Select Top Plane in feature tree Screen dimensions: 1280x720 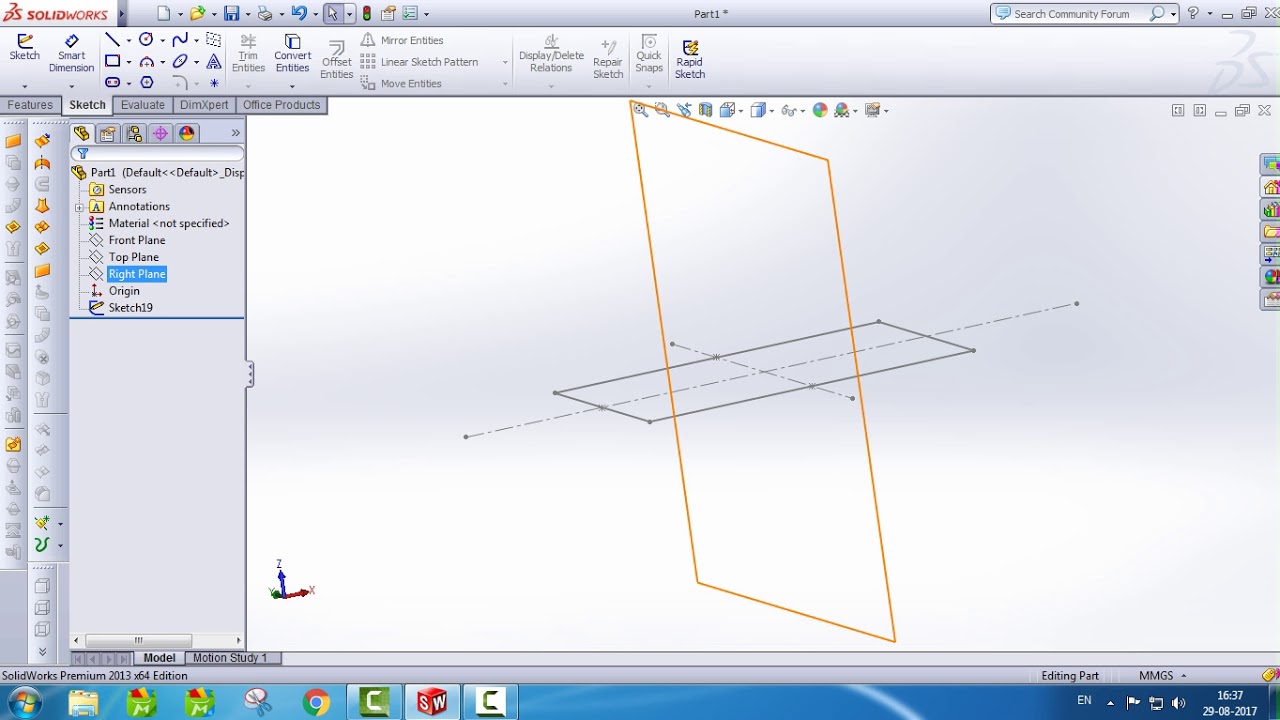[133, 257]
